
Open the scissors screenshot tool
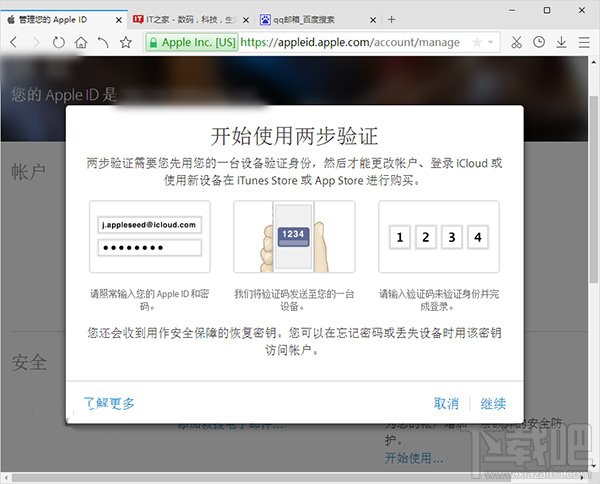[517, 42]
